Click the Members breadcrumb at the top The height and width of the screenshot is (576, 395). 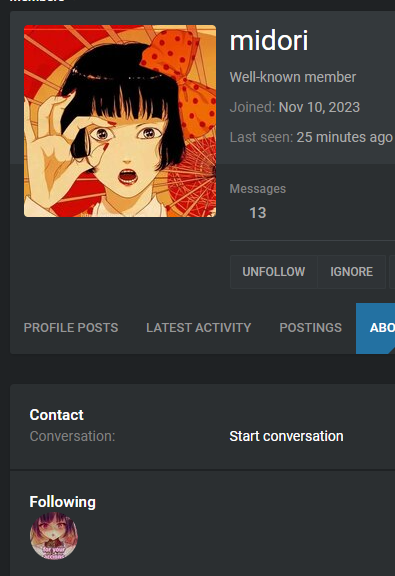(37, 1)
